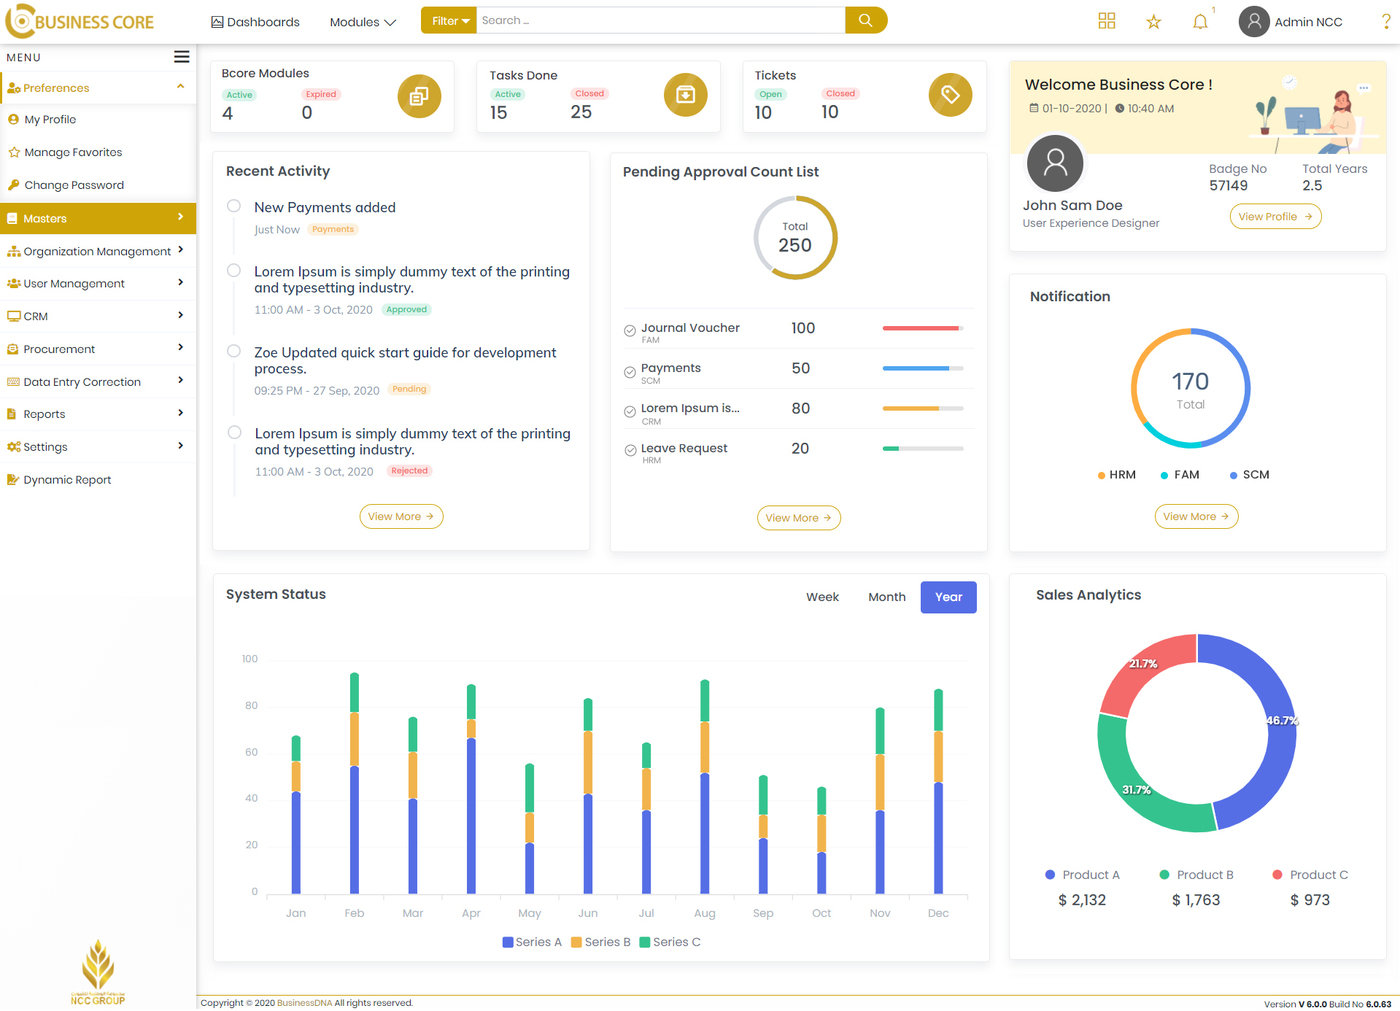
Task: Click the View Profile button
Action: click(x=1275, y=216)
